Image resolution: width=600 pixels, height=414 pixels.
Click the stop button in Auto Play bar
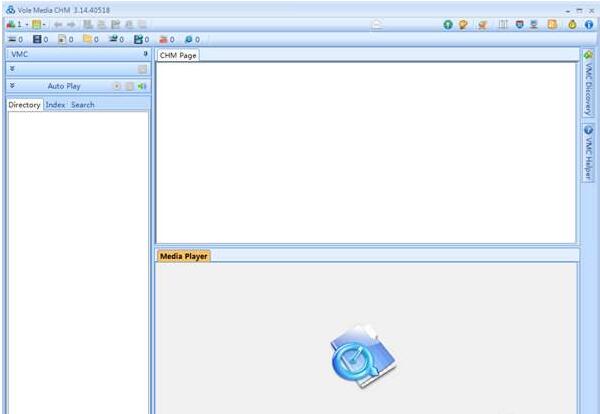coord(129,86)
